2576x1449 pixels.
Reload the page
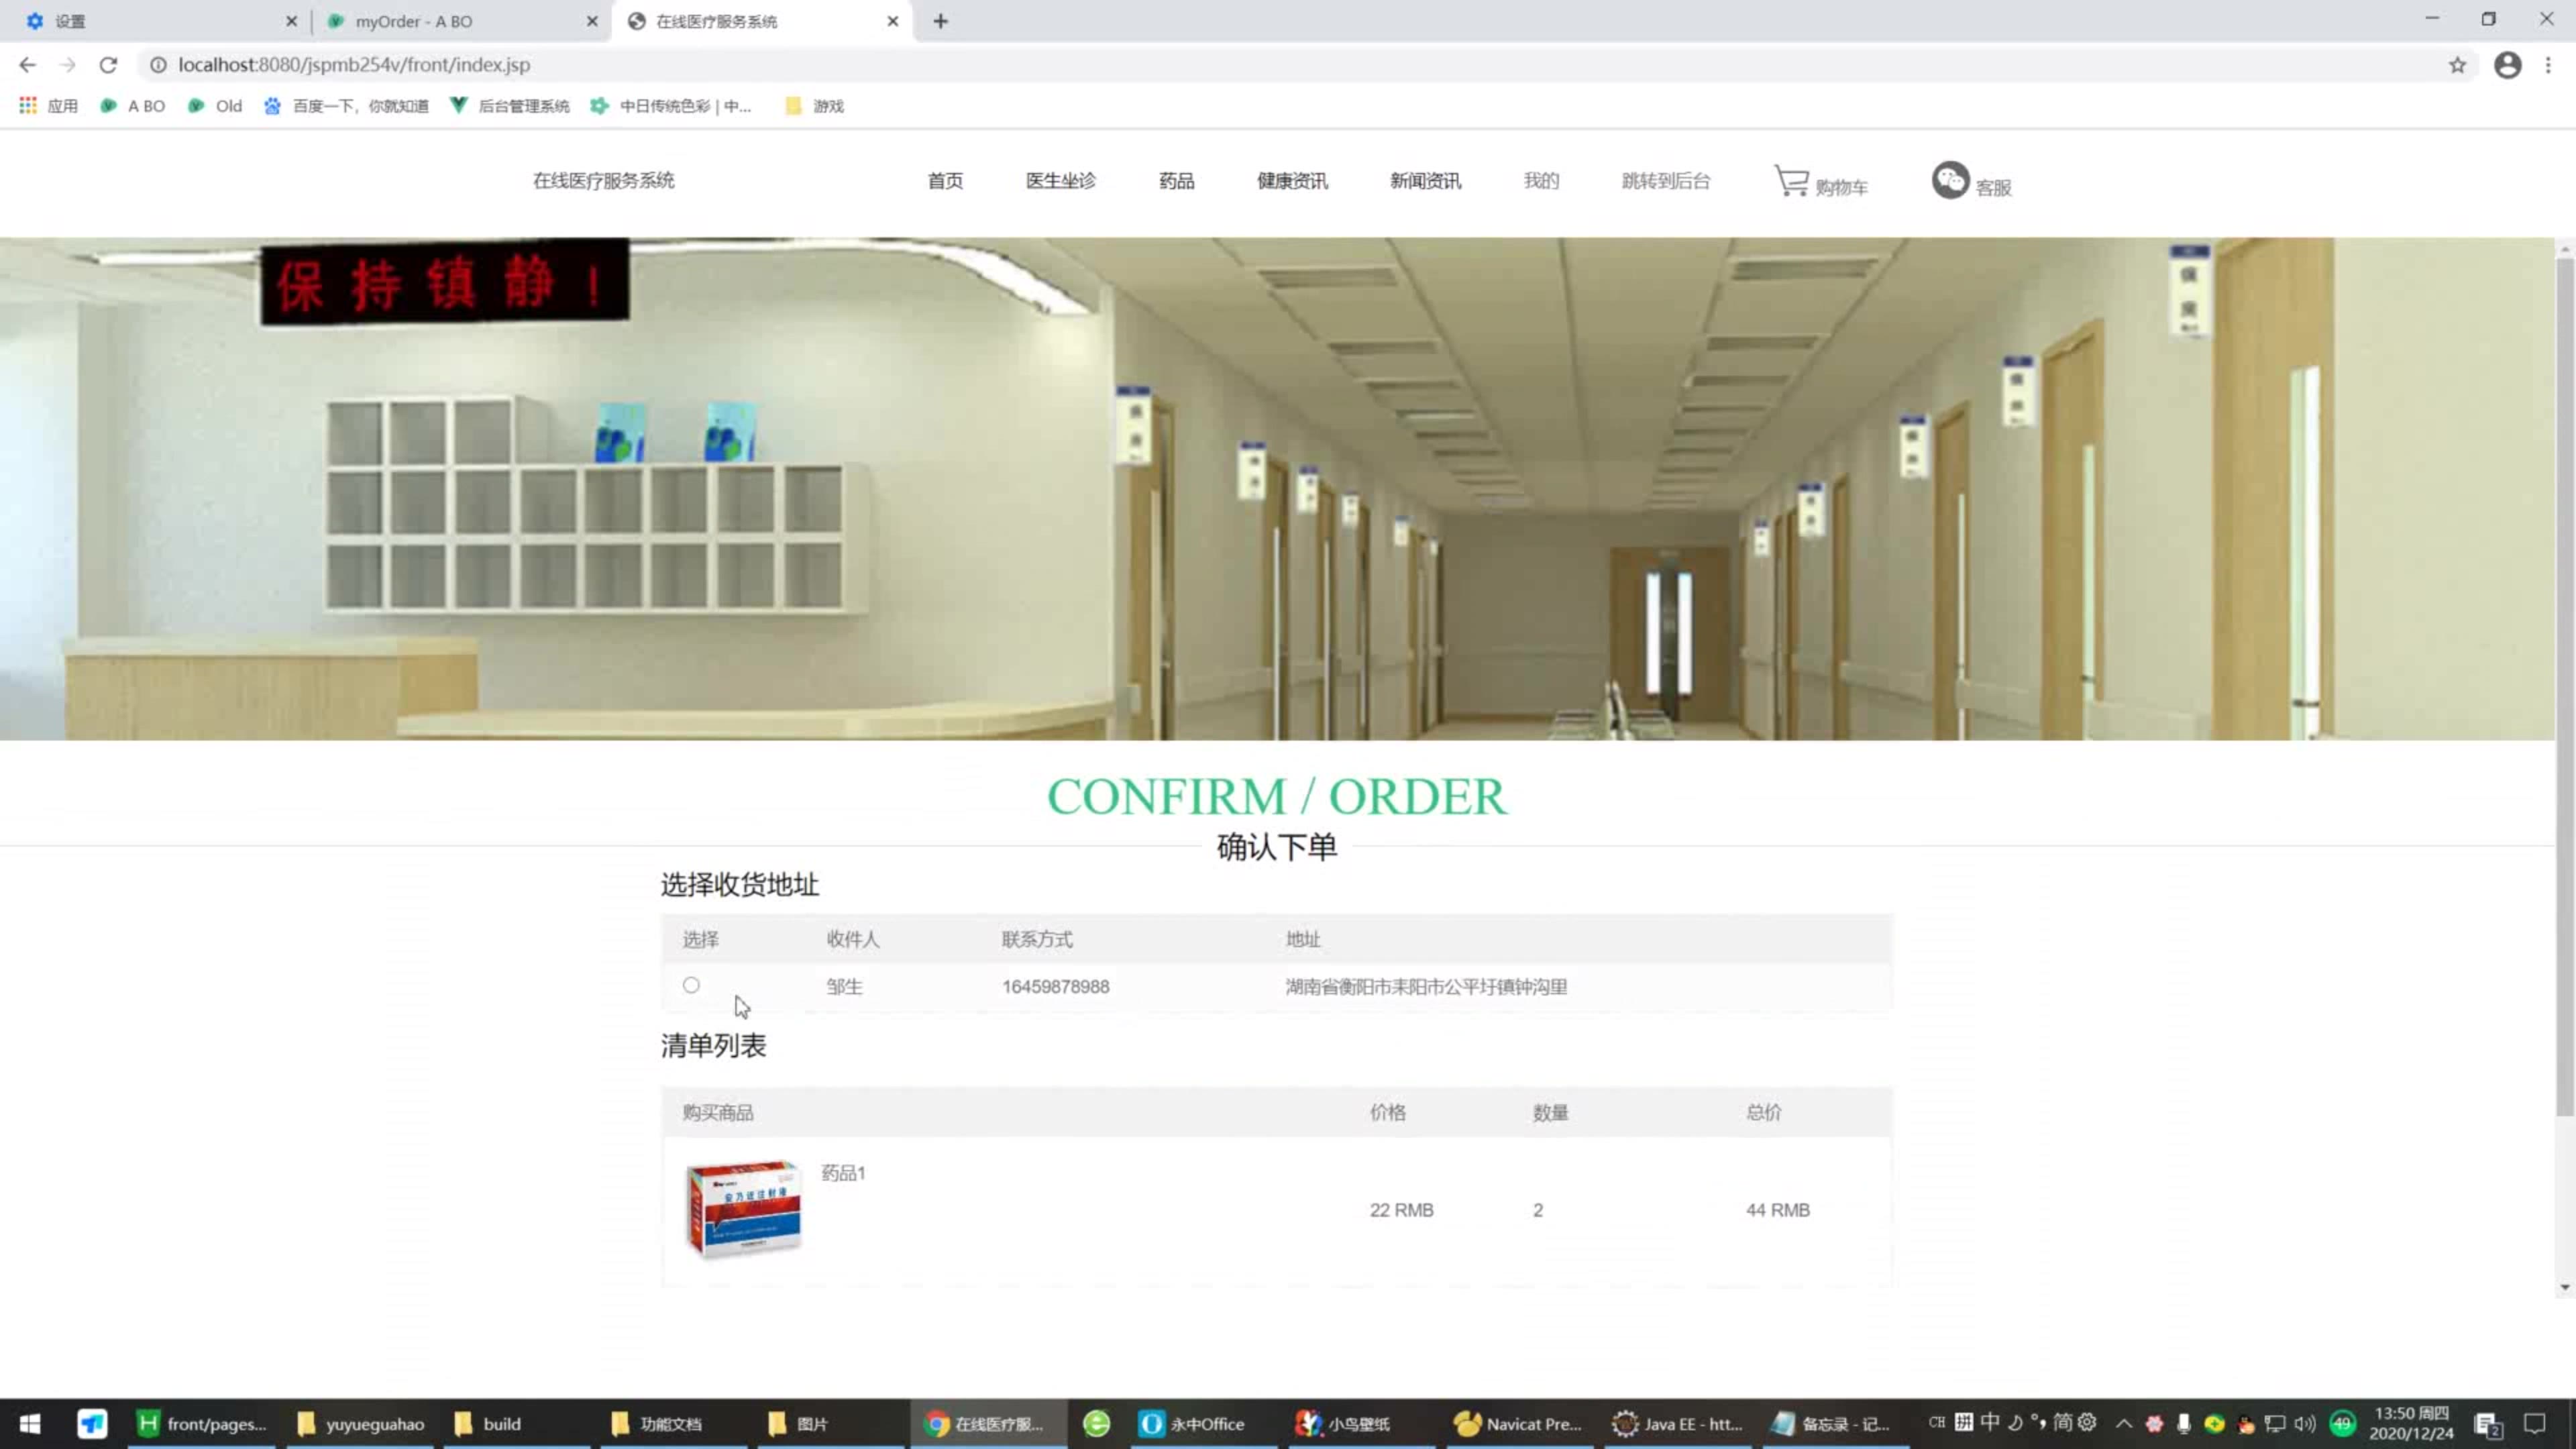point(108,65)
